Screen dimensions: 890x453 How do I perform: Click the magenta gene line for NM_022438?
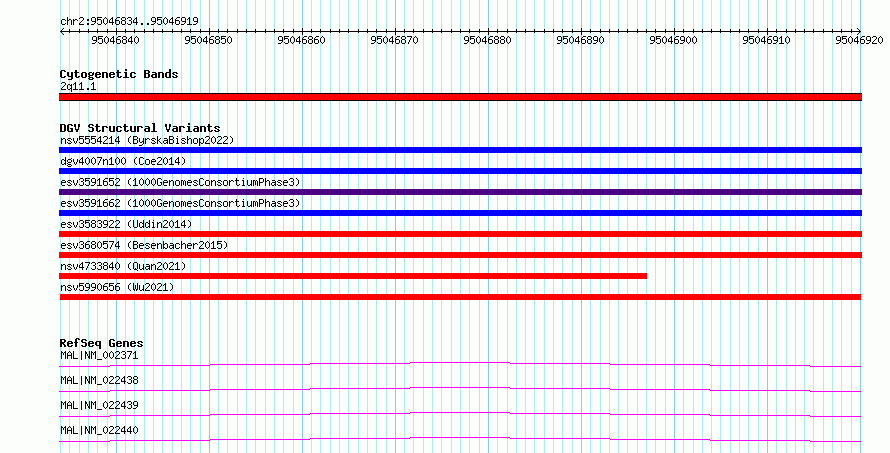coord(460,389)
